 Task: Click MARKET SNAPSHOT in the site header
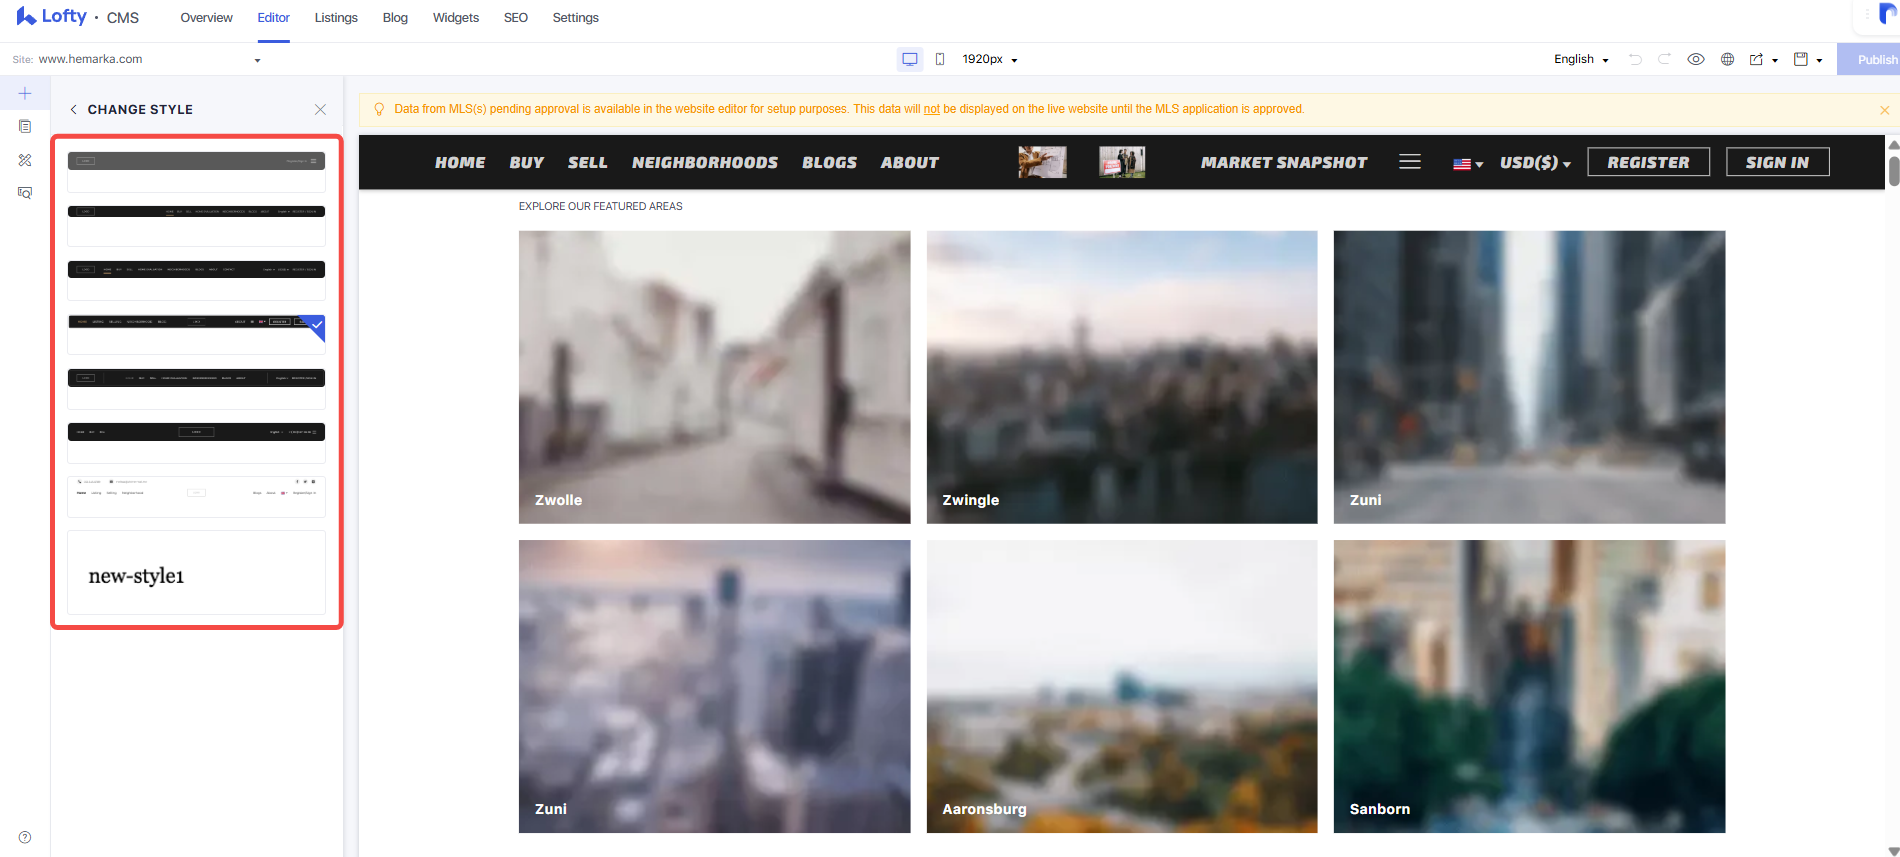click(1284, 162)
